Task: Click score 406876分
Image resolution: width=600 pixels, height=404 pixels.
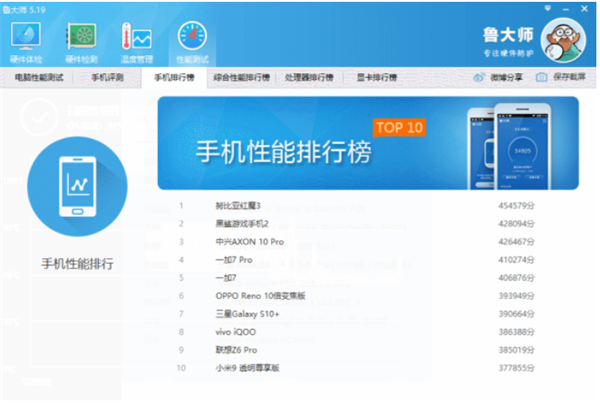Action: [x=516, y=278]
